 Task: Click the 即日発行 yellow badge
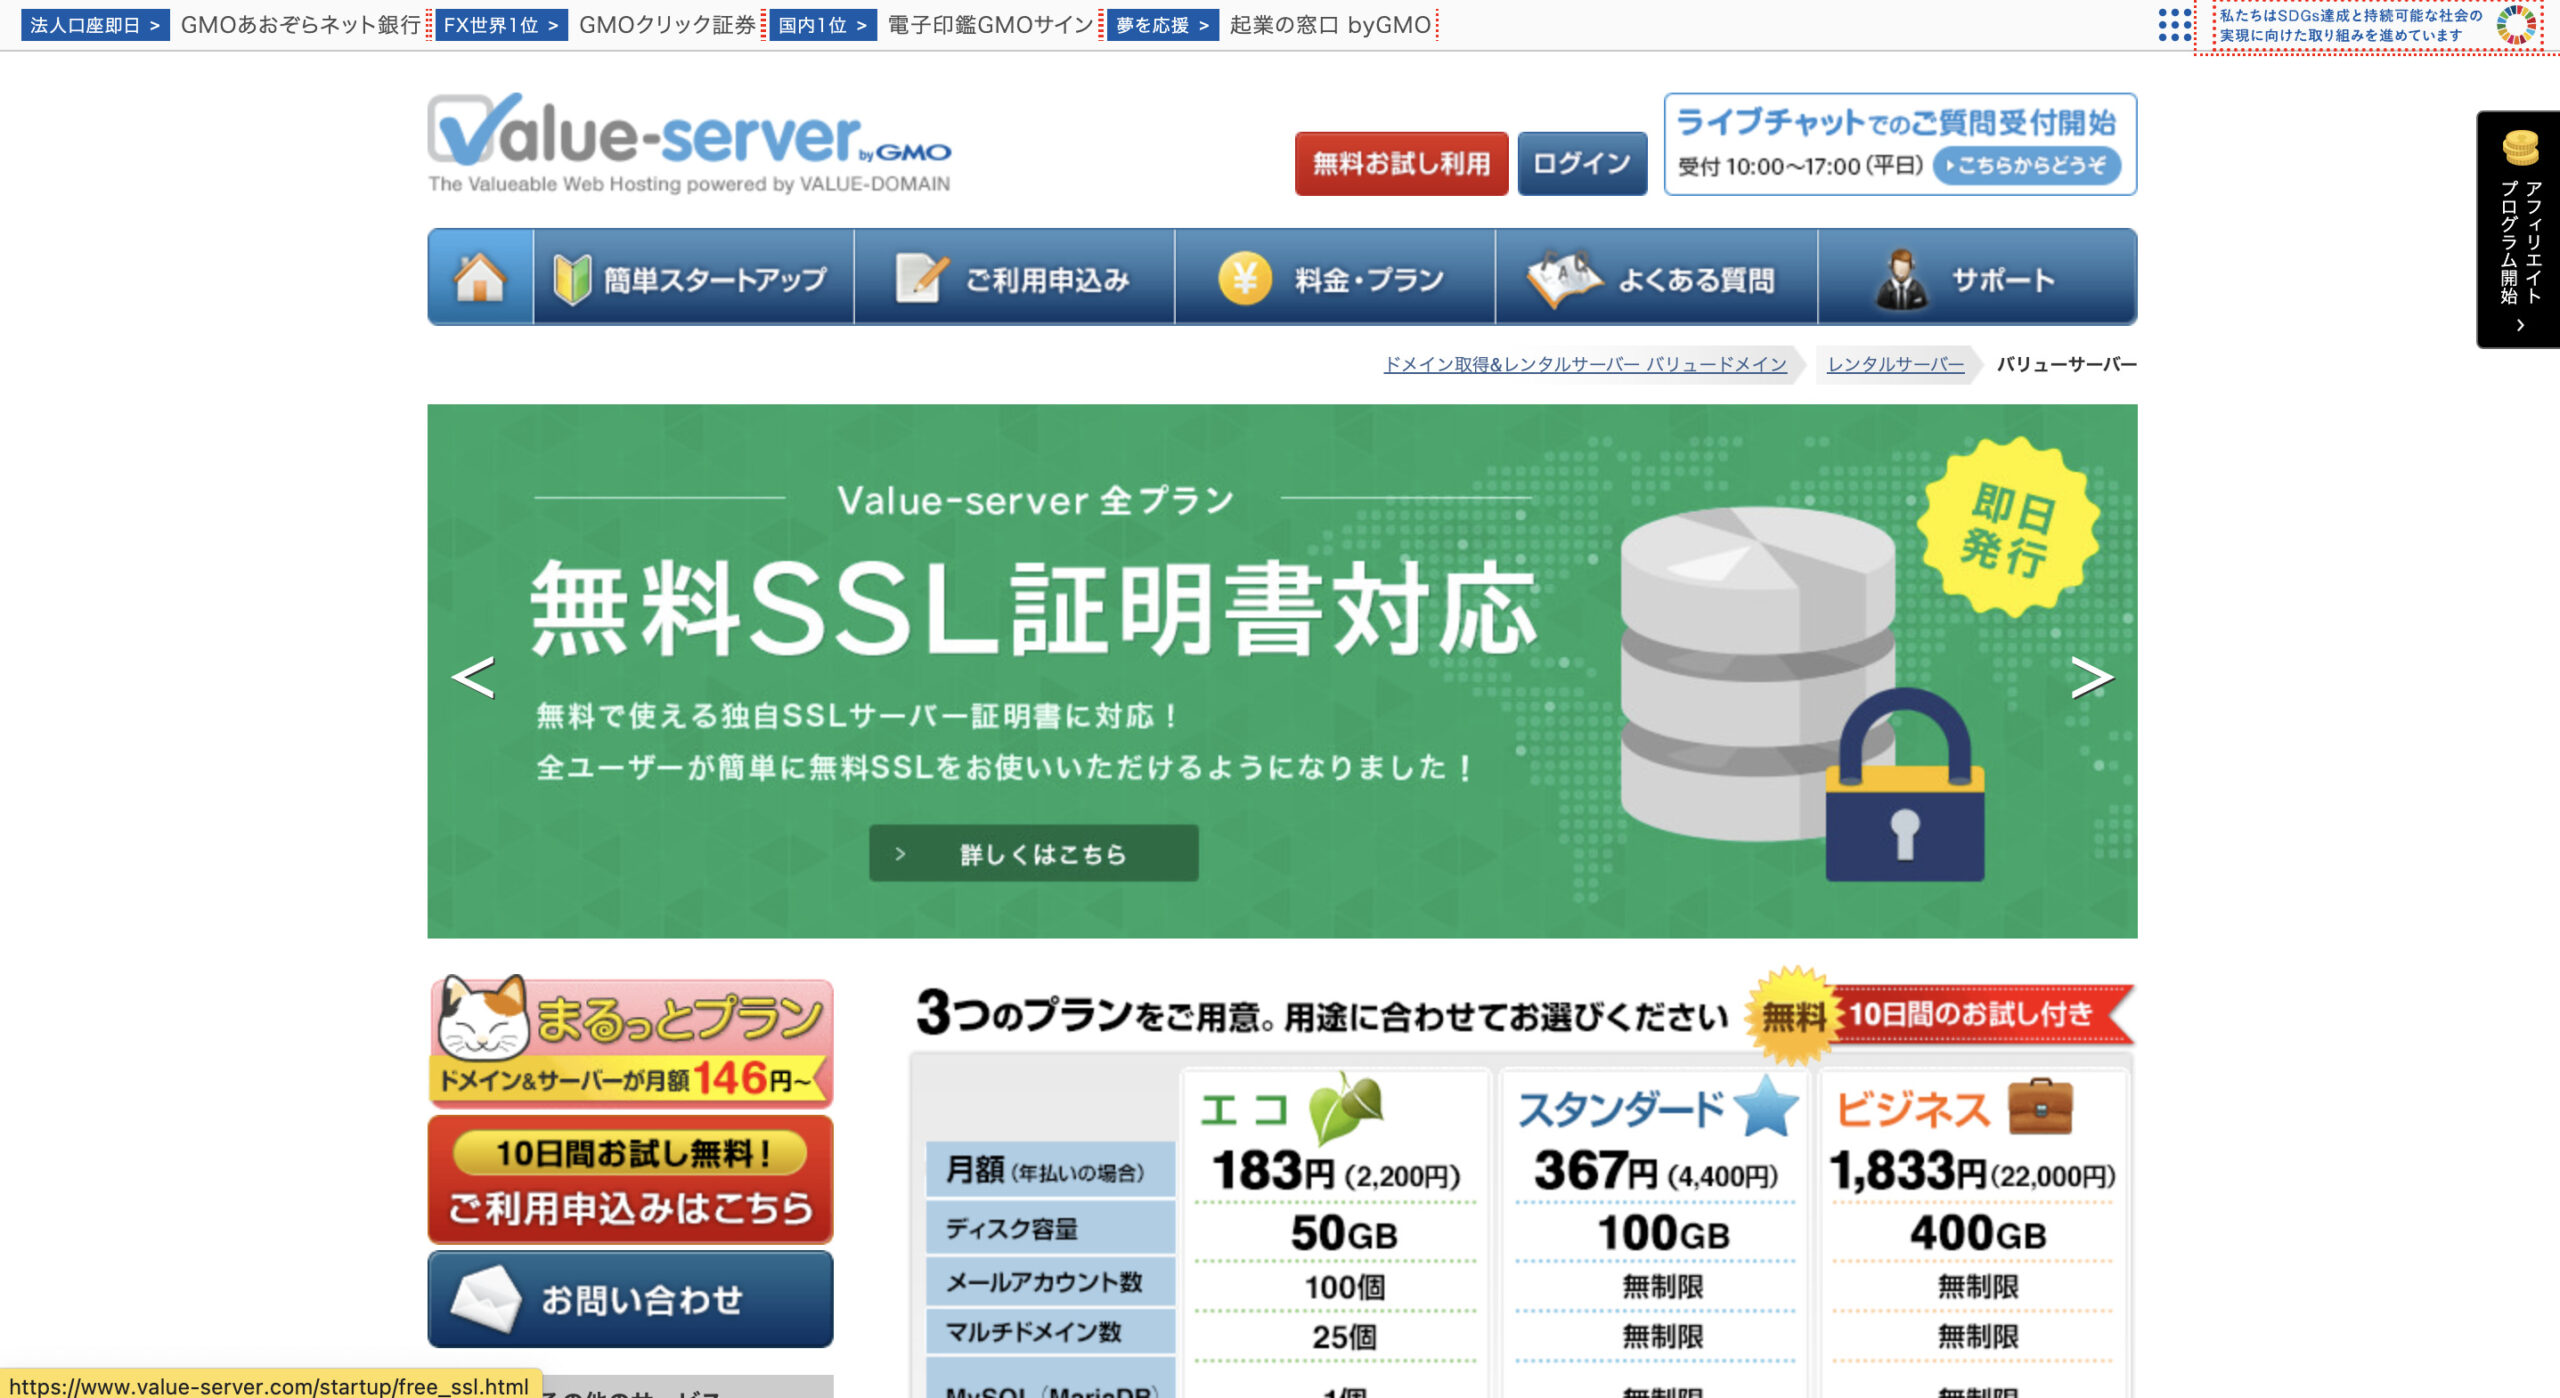click(2010, 529)
